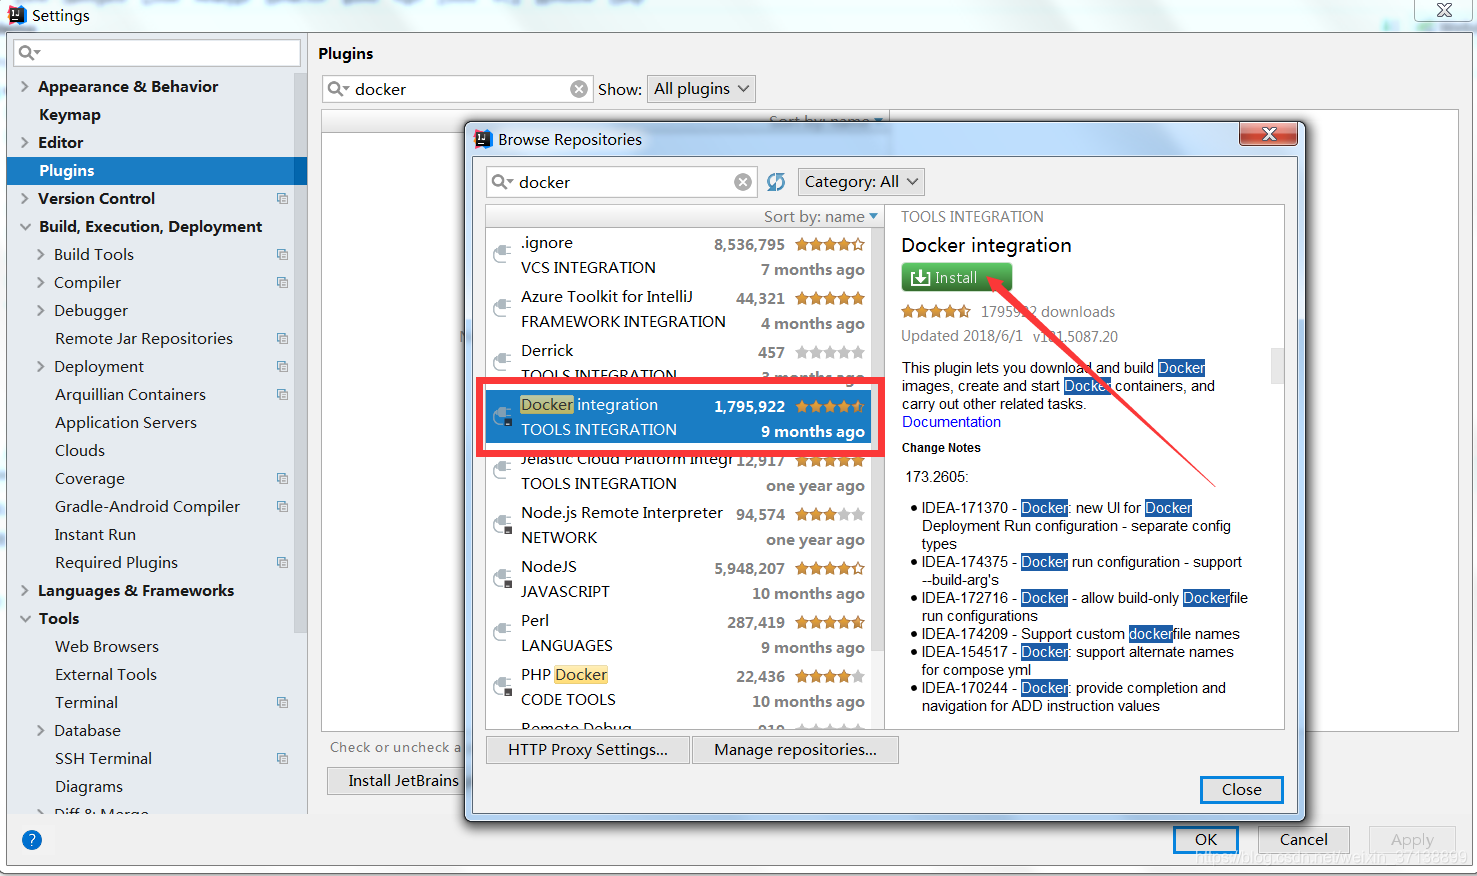Click the project-level icon beside Remote Jar Repositories
1477x876 pixels.
pyautogui.click(x=282, y=338)
